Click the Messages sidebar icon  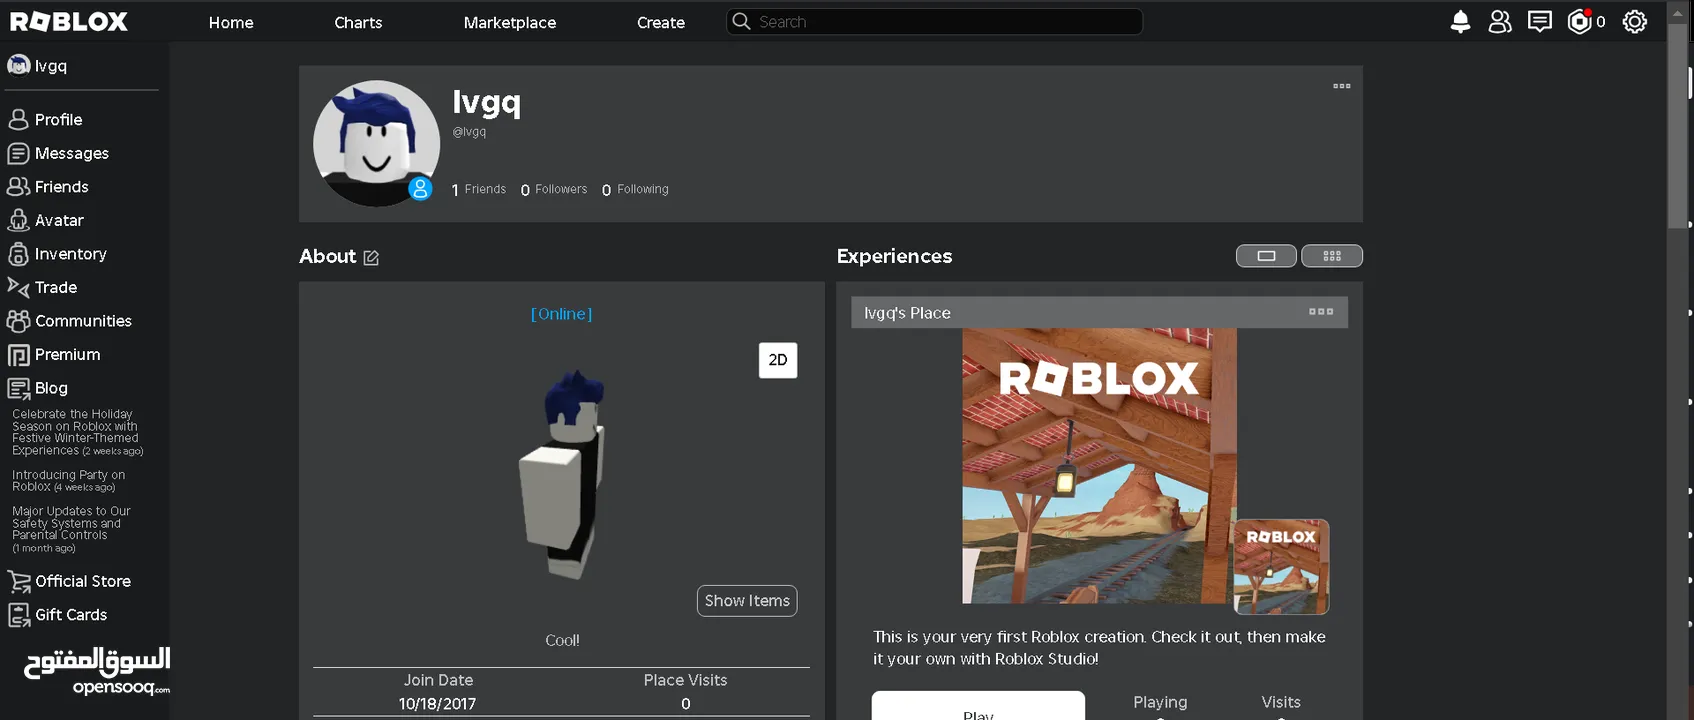point(18,153)
